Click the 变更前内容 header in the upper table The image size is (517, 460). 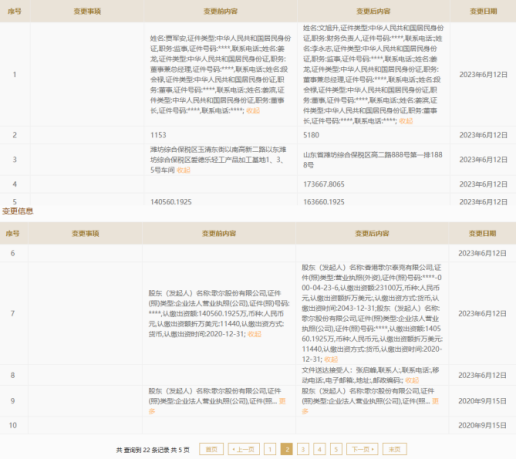[220, 11]
